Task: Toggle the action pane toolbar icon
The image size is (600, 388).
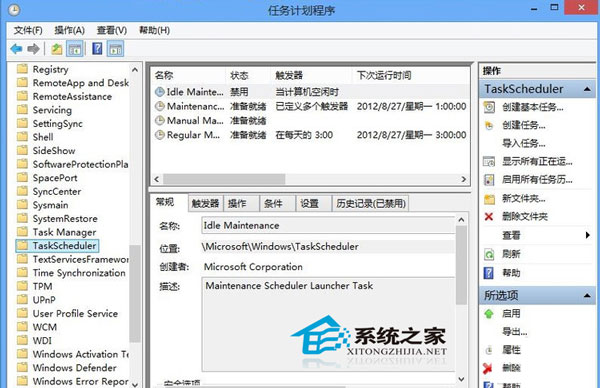Action: click(116, 49)
